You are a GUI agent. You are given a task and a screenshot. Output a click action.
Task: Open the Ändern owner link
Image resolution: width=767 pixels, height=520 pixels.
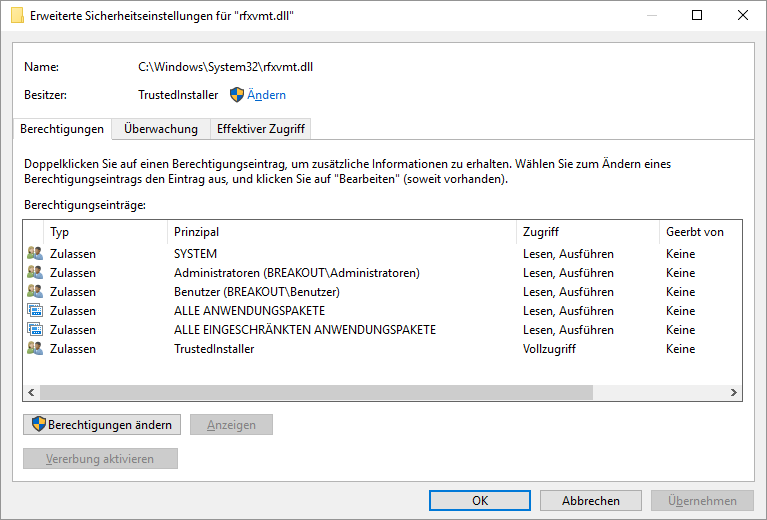click(x=266, y=95)
